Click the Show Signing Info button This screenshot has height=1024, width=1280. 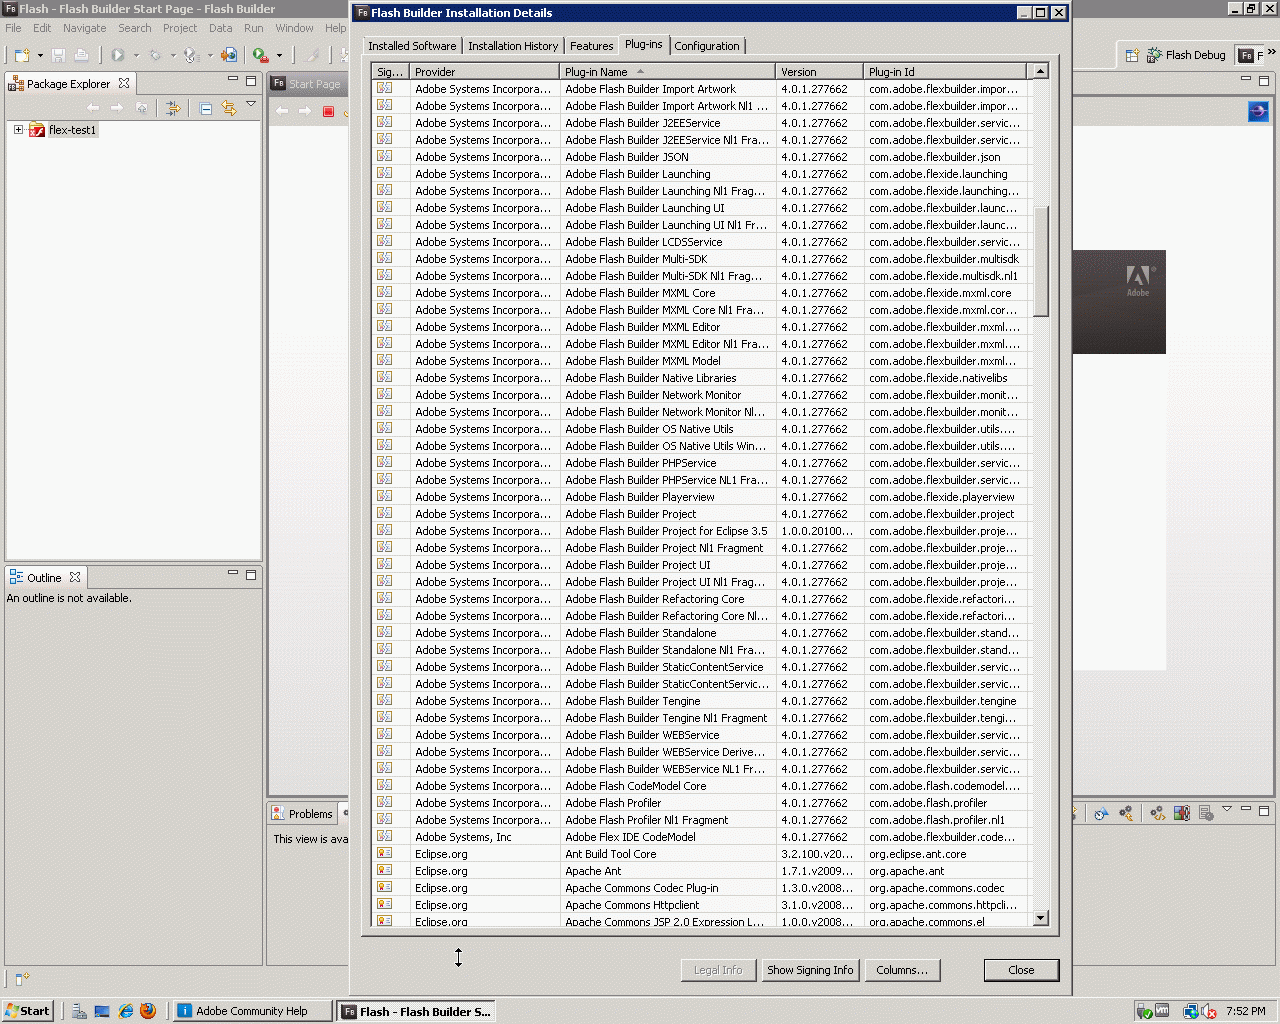click(x=810, y=970)
